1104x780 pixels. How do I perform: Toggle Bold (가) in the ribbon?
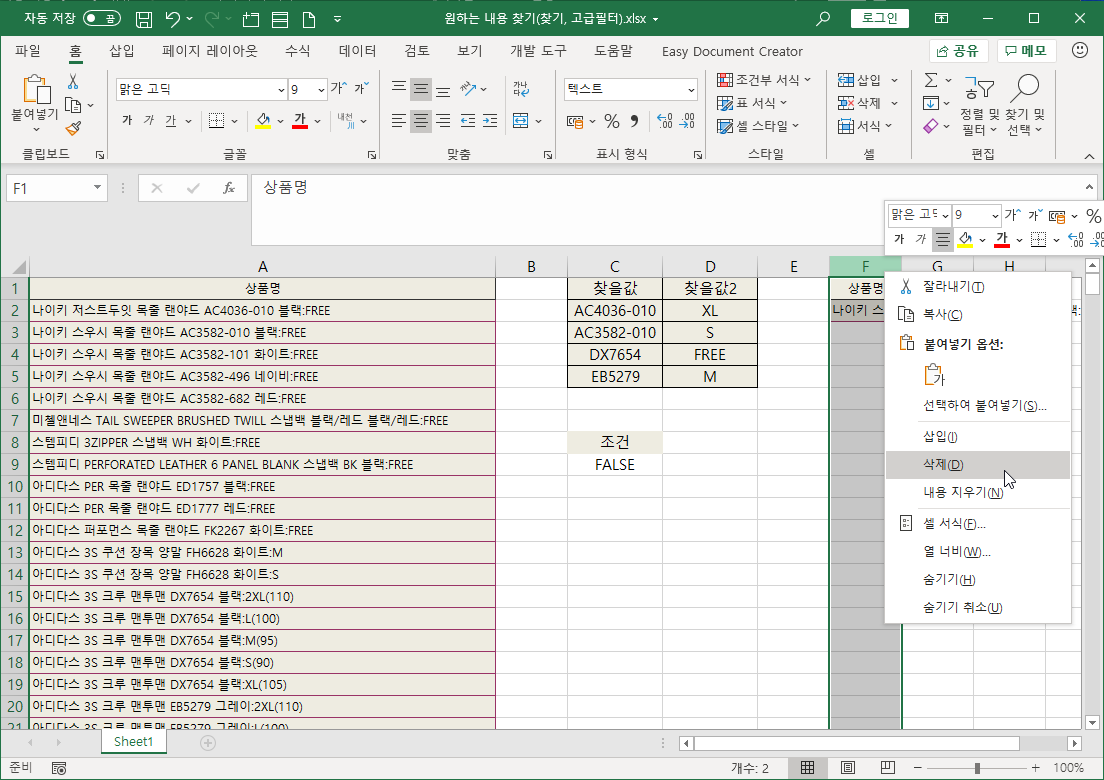127,121
